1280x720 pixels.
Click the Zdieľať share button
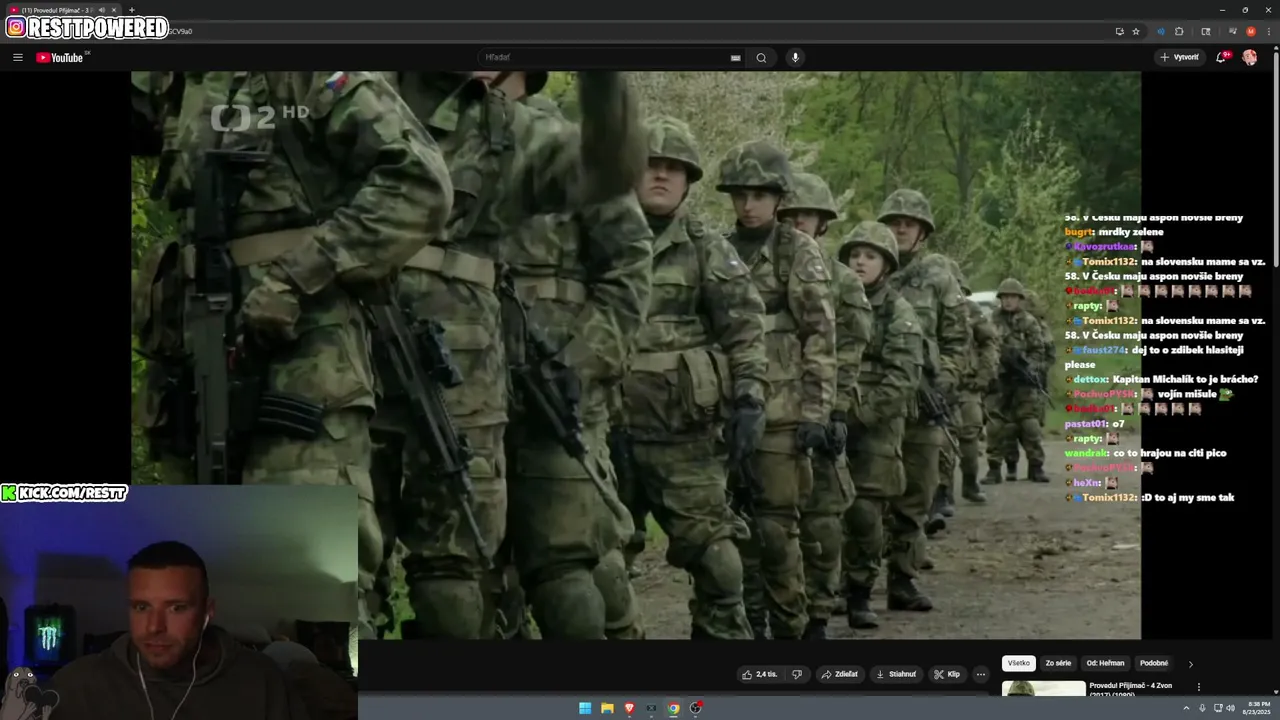[840, 674]
